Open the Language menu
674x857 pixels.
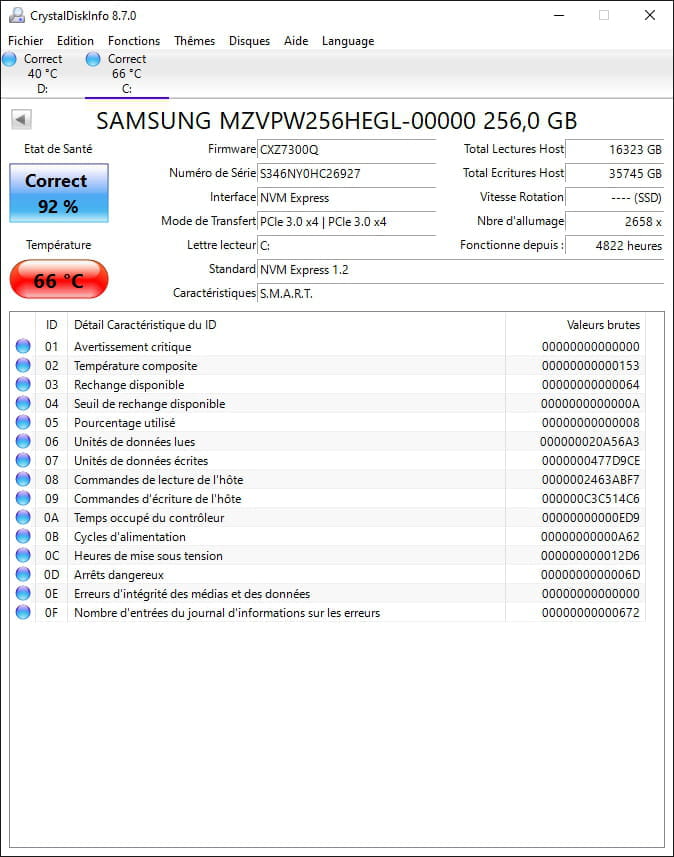click(348, 41)
